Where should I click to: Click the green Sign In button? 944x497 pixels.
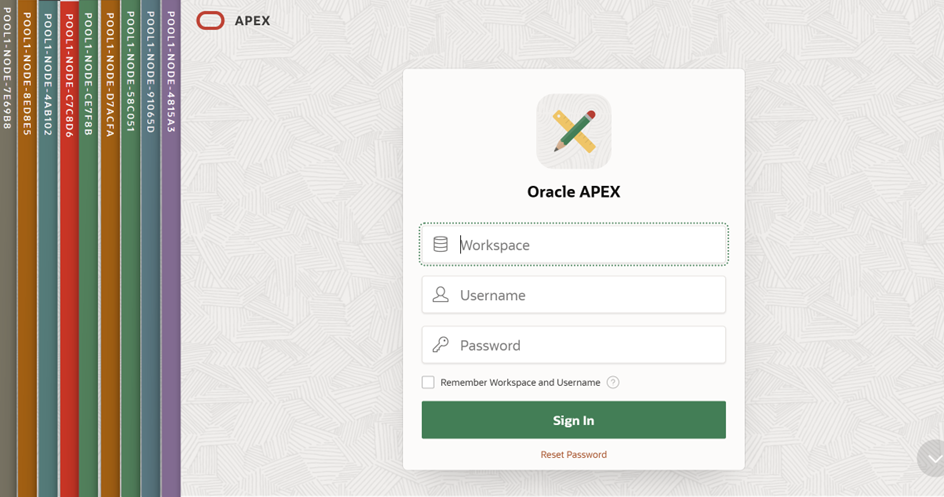tap(574, 420)
